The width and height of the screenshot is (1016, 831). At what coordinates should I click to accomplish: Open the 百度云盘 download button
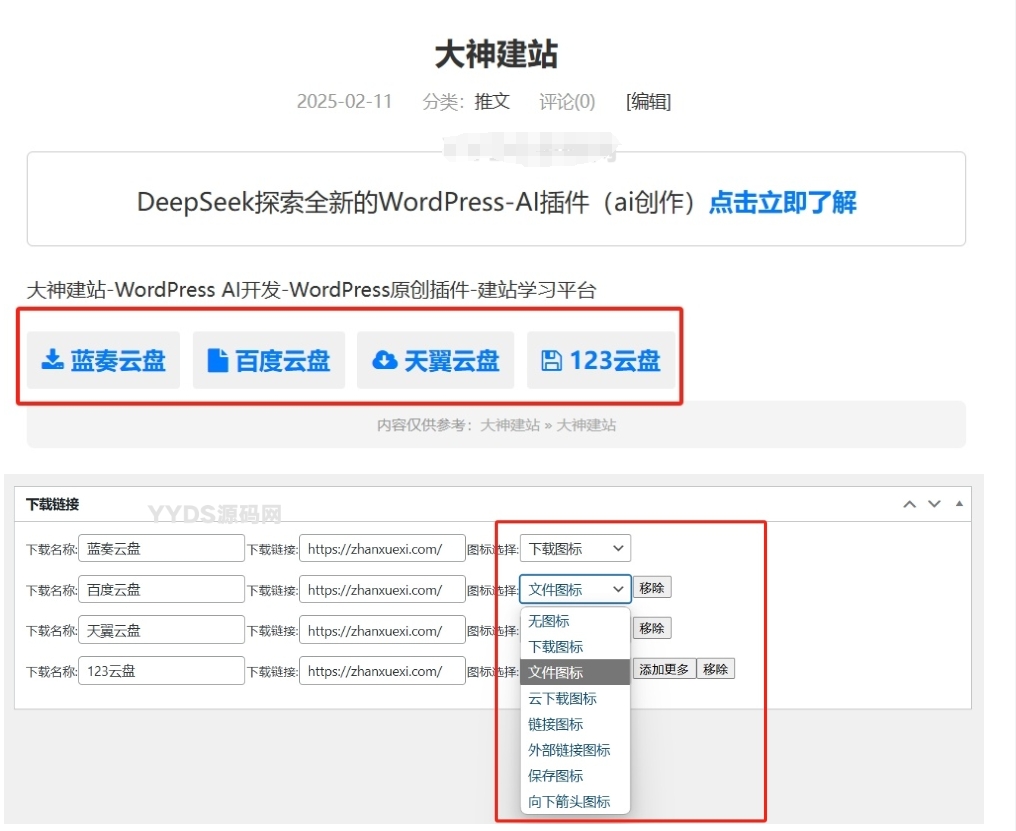point(269,360)
